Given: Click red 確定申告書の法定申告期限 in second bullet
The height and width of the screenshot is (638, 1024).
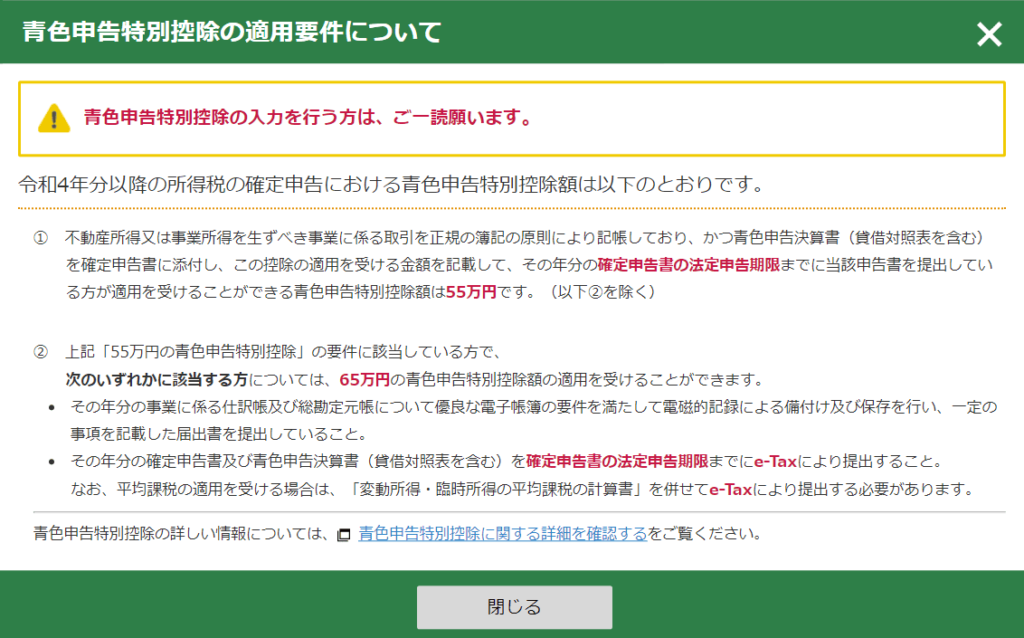Looking at the screenshot, I should (617, 462).
